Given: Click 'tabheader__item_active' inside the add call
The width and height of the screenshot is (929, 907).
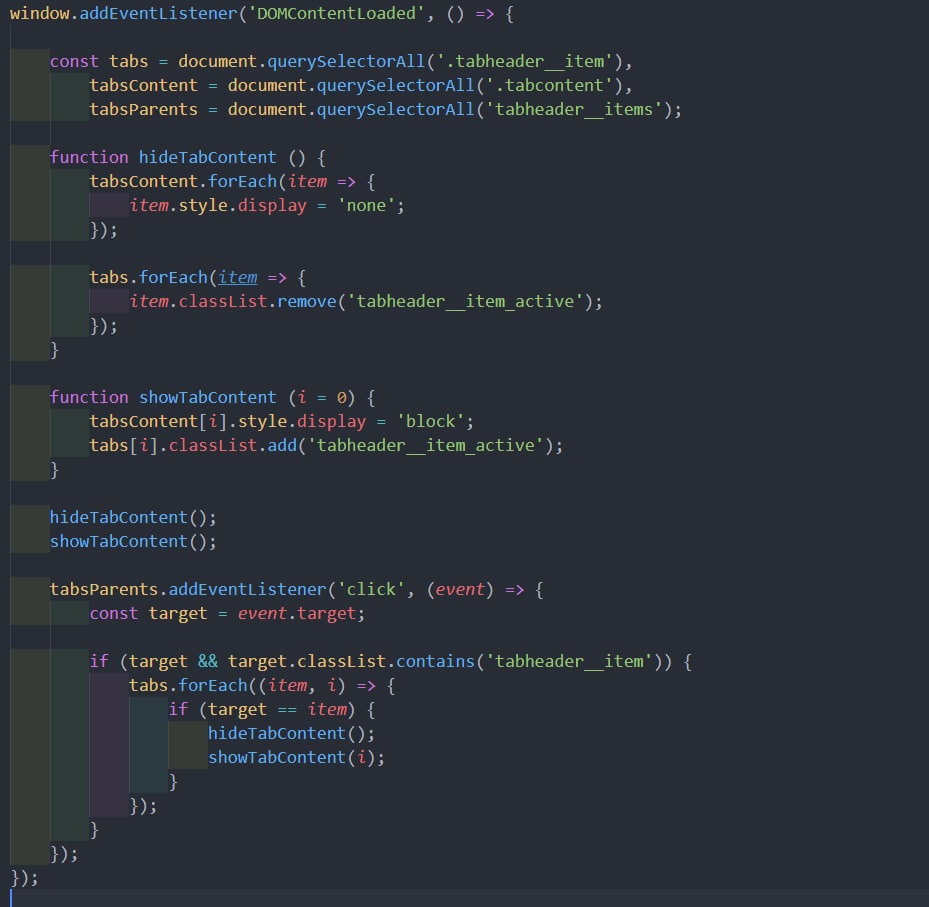Looking at the screenshot, I should (x=425, y=446).
